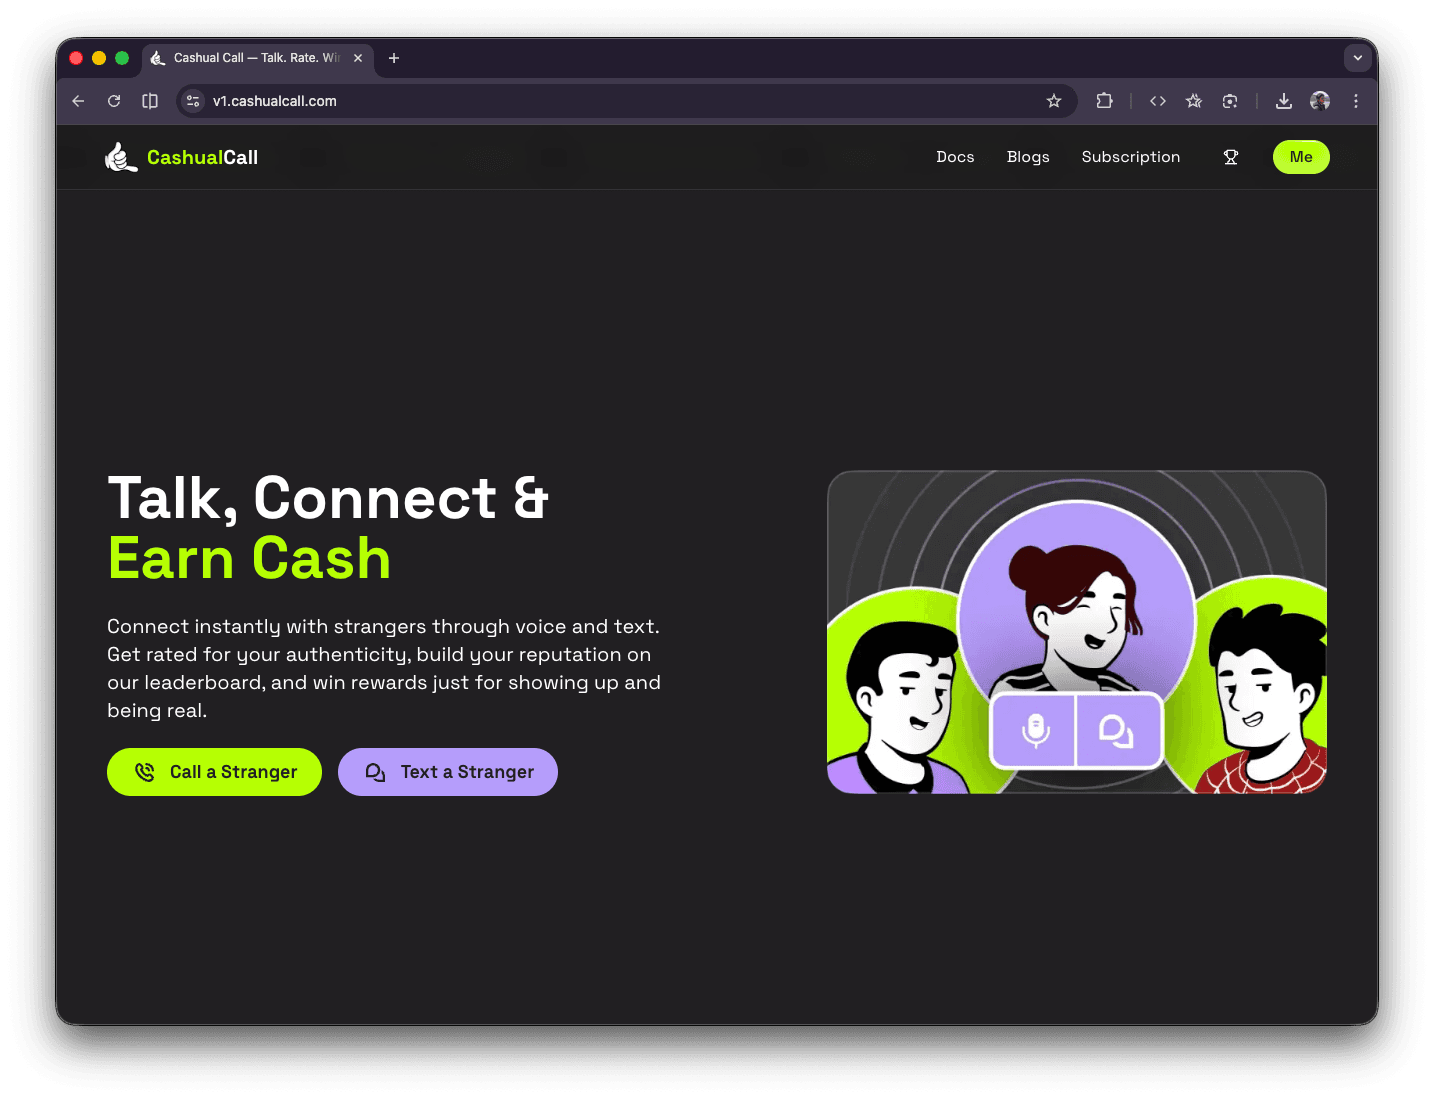1434x1099 pixels.
Task: Click the CashualCall shaka hand logo
Action: tap(121, 156)
